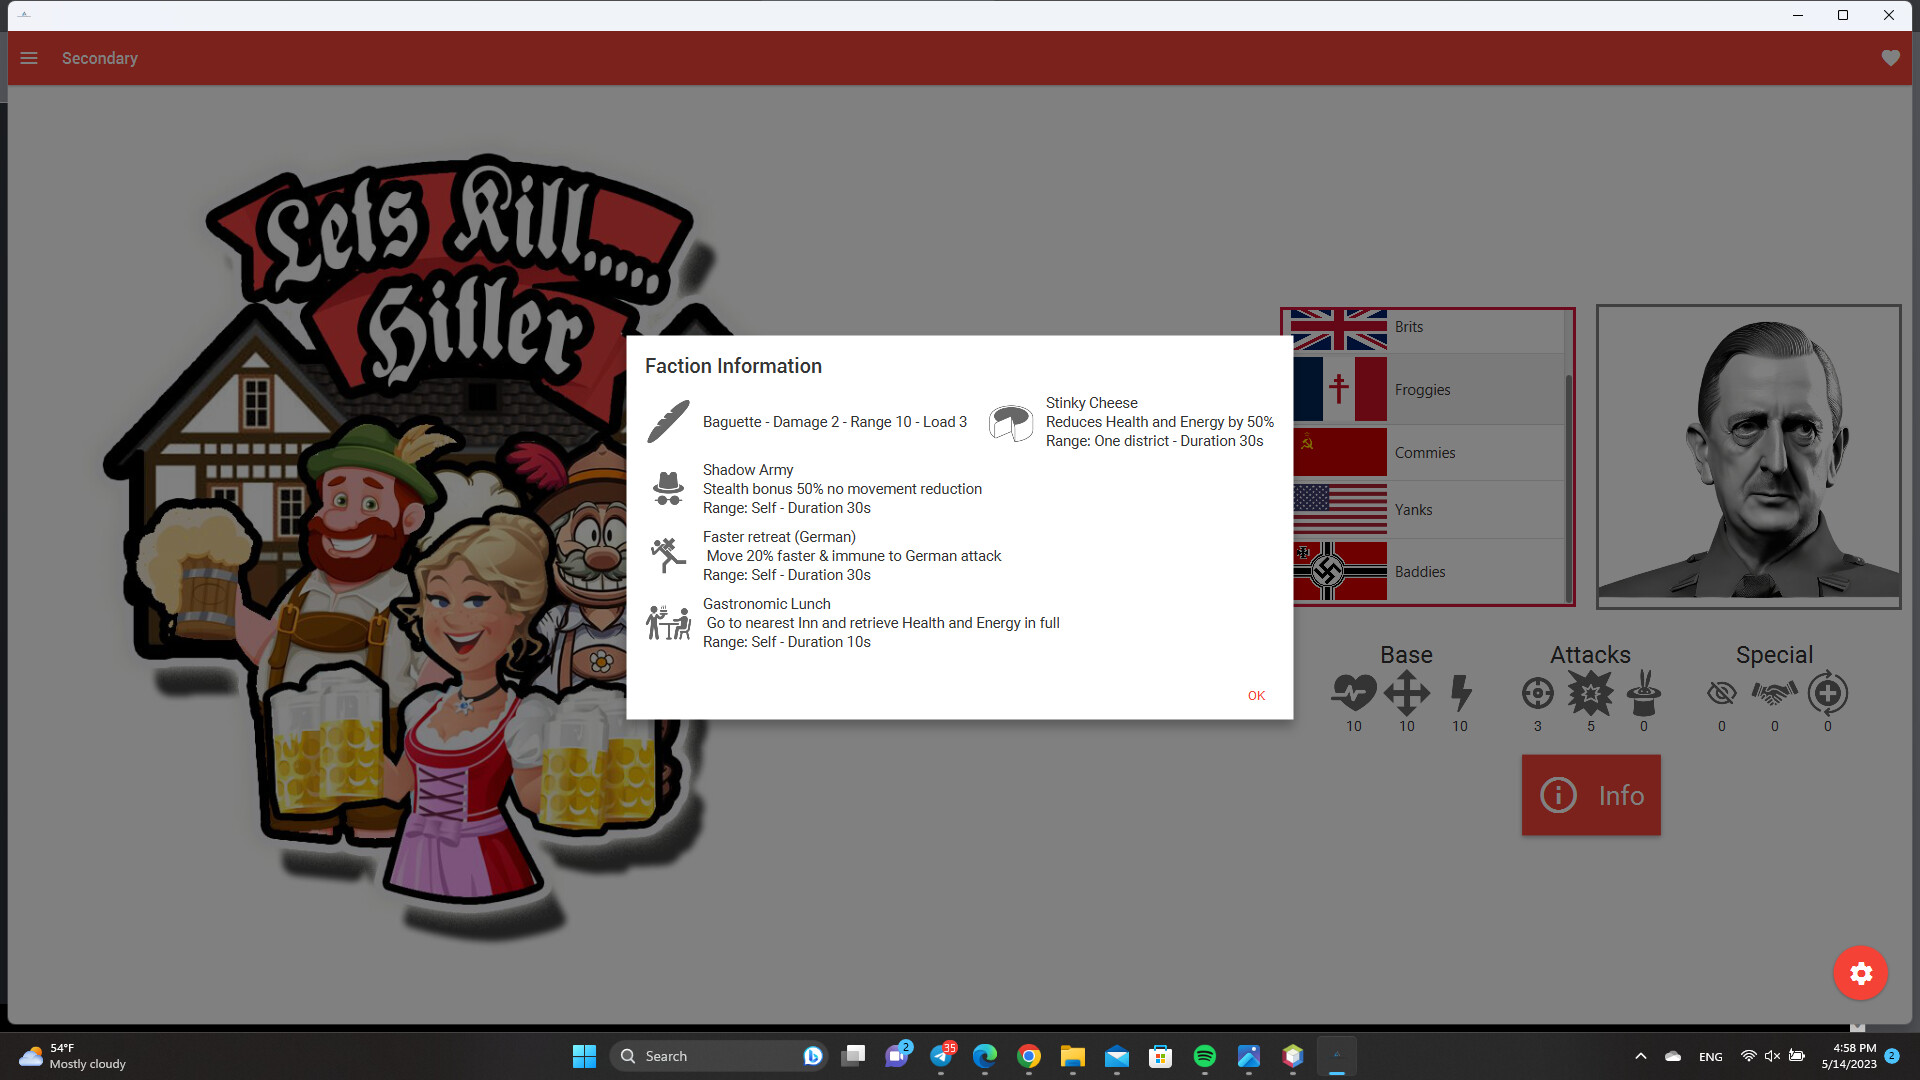Open the navigation drawer menu
This screenshot has height=1080, width=1920.
(x=29, y=58)
